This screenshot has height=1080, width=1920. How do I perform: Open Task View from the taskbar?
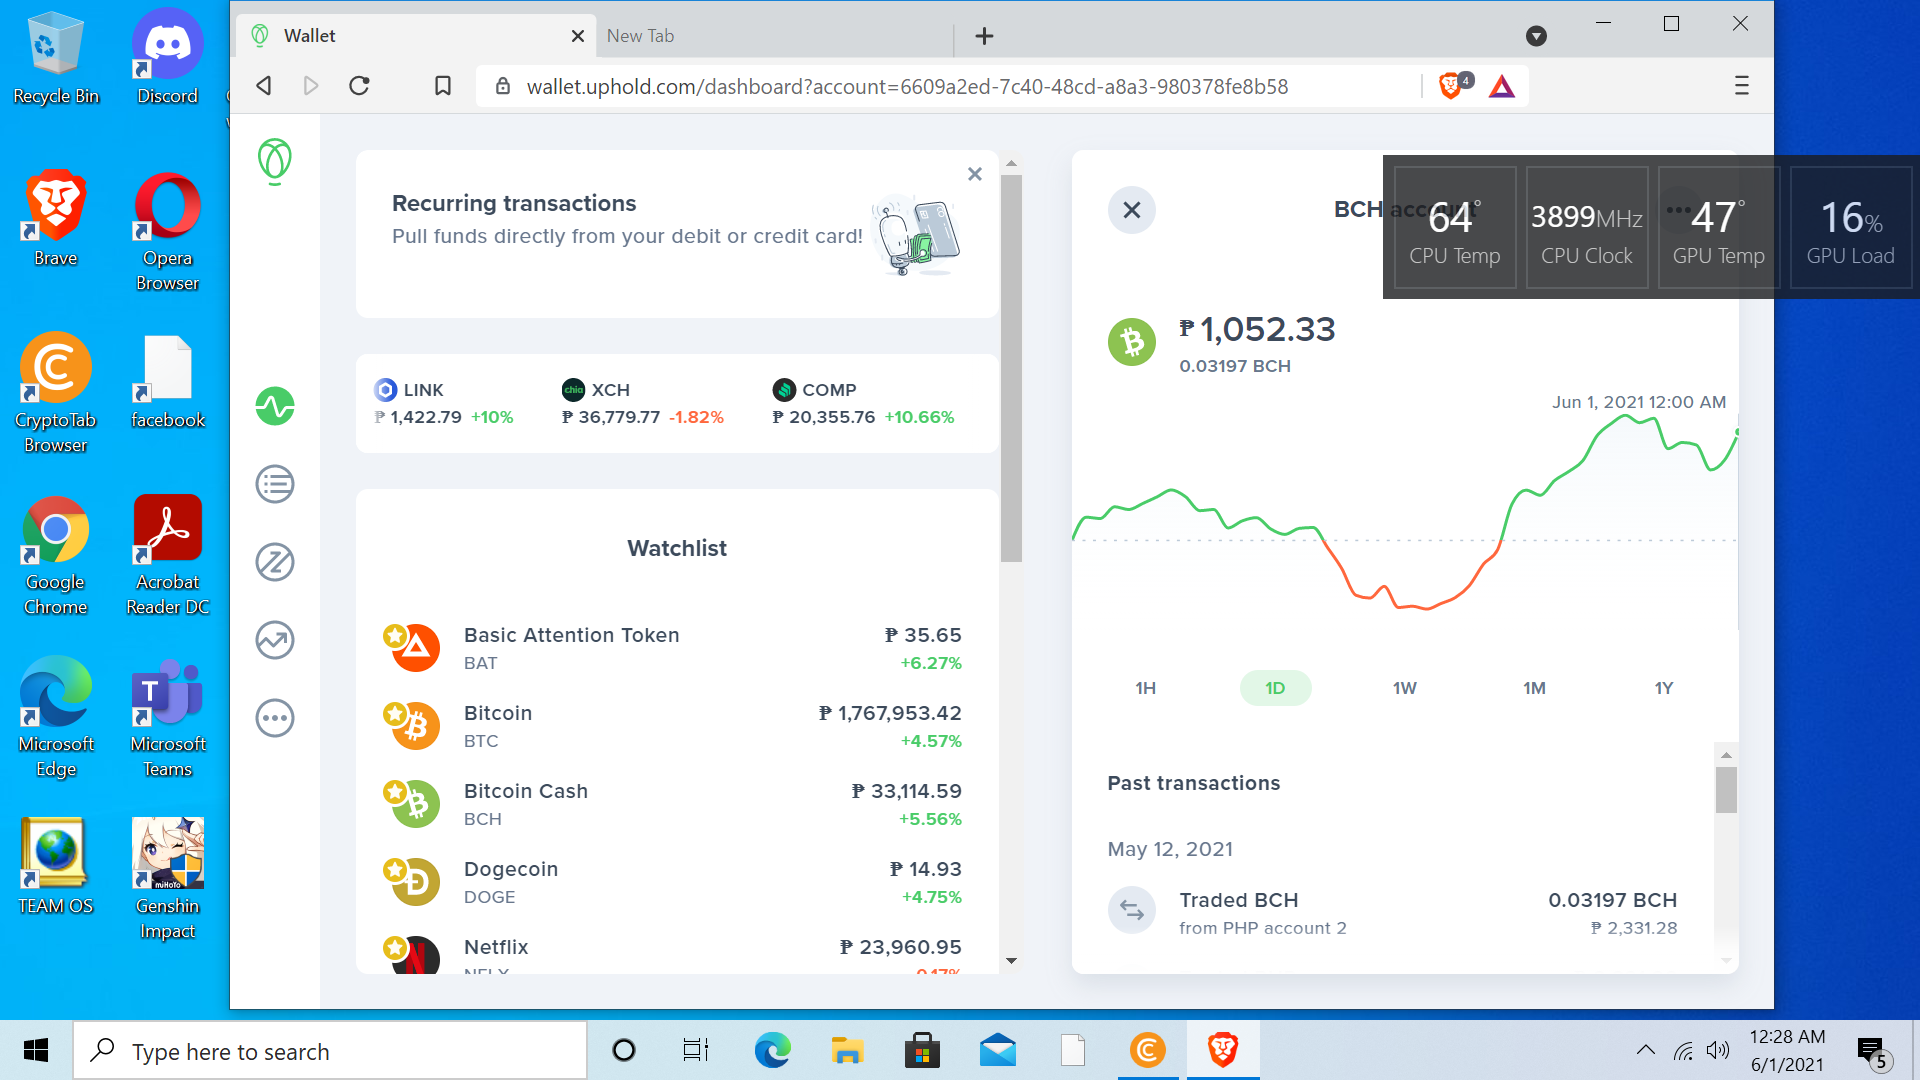(x=696, y=1050)
